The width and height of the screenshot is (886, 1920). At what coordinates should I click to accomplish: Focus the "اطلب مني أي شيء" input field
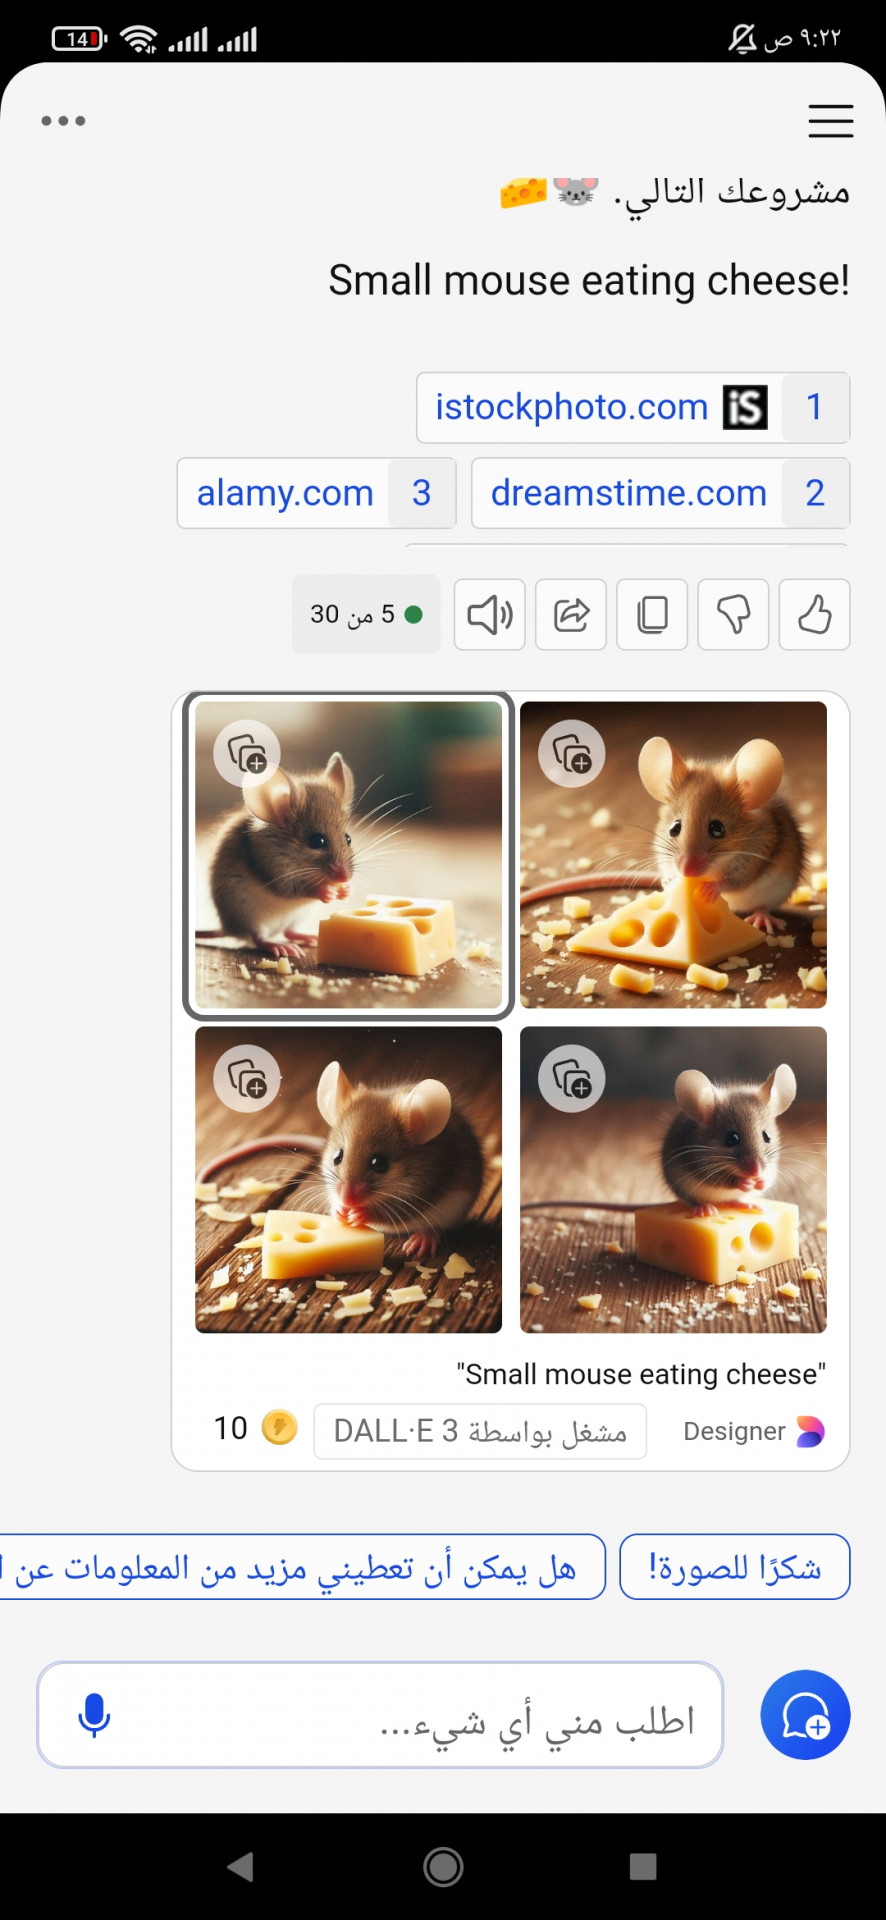pos(380,1715)
